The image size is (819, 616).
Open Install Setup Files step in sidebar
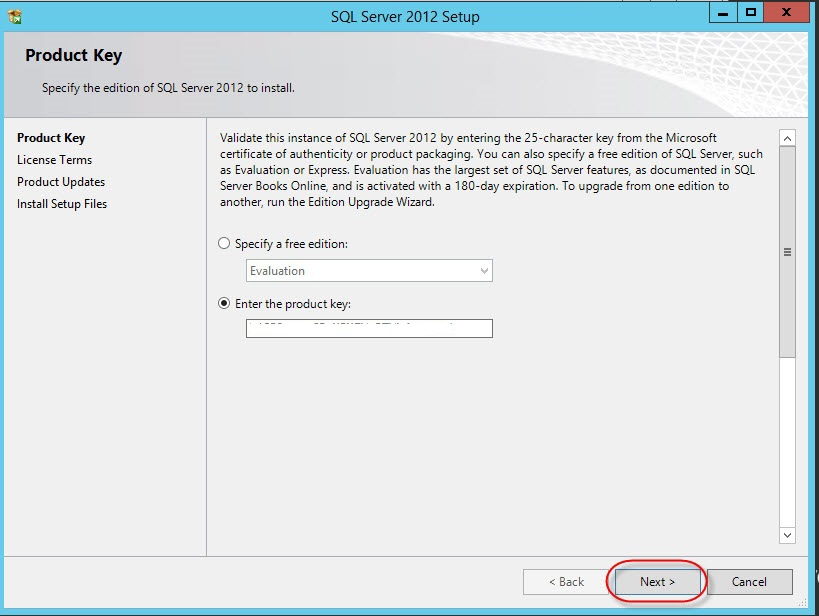(62, 204)
